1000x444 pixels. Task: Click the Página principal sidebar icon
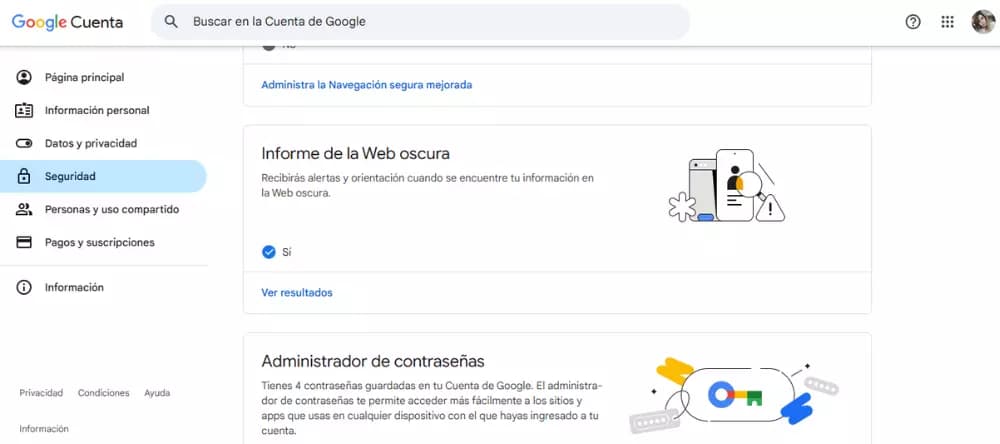point(24,78)
